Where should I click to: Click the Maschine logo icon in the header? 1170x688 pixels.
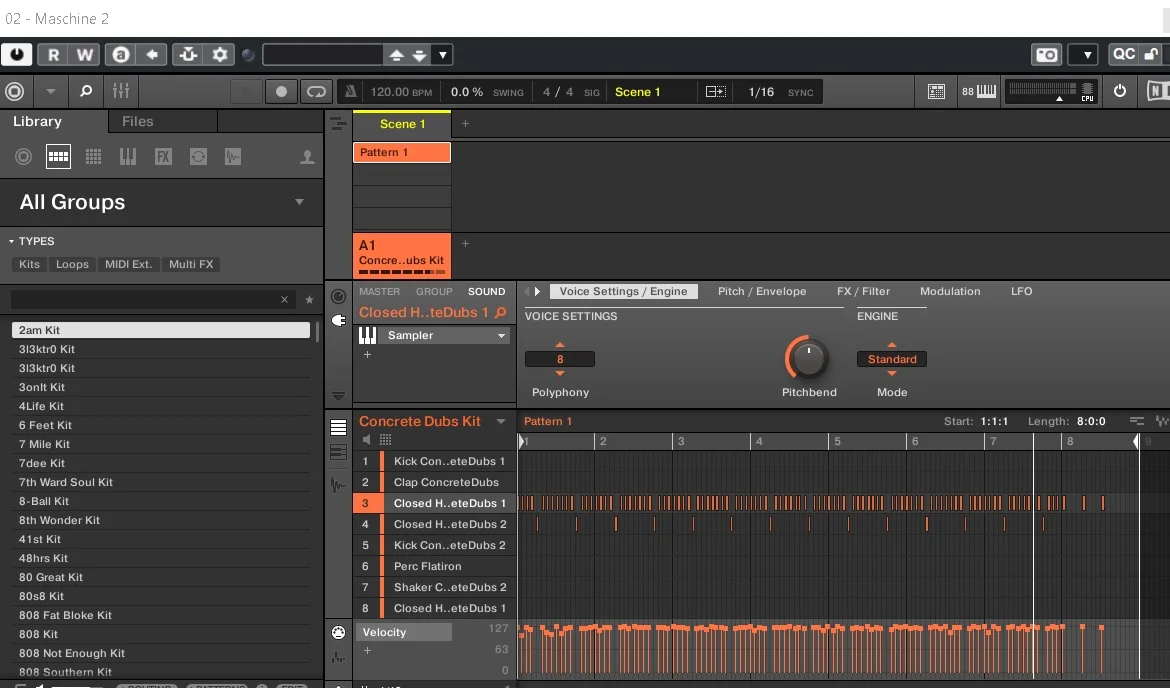15,91
